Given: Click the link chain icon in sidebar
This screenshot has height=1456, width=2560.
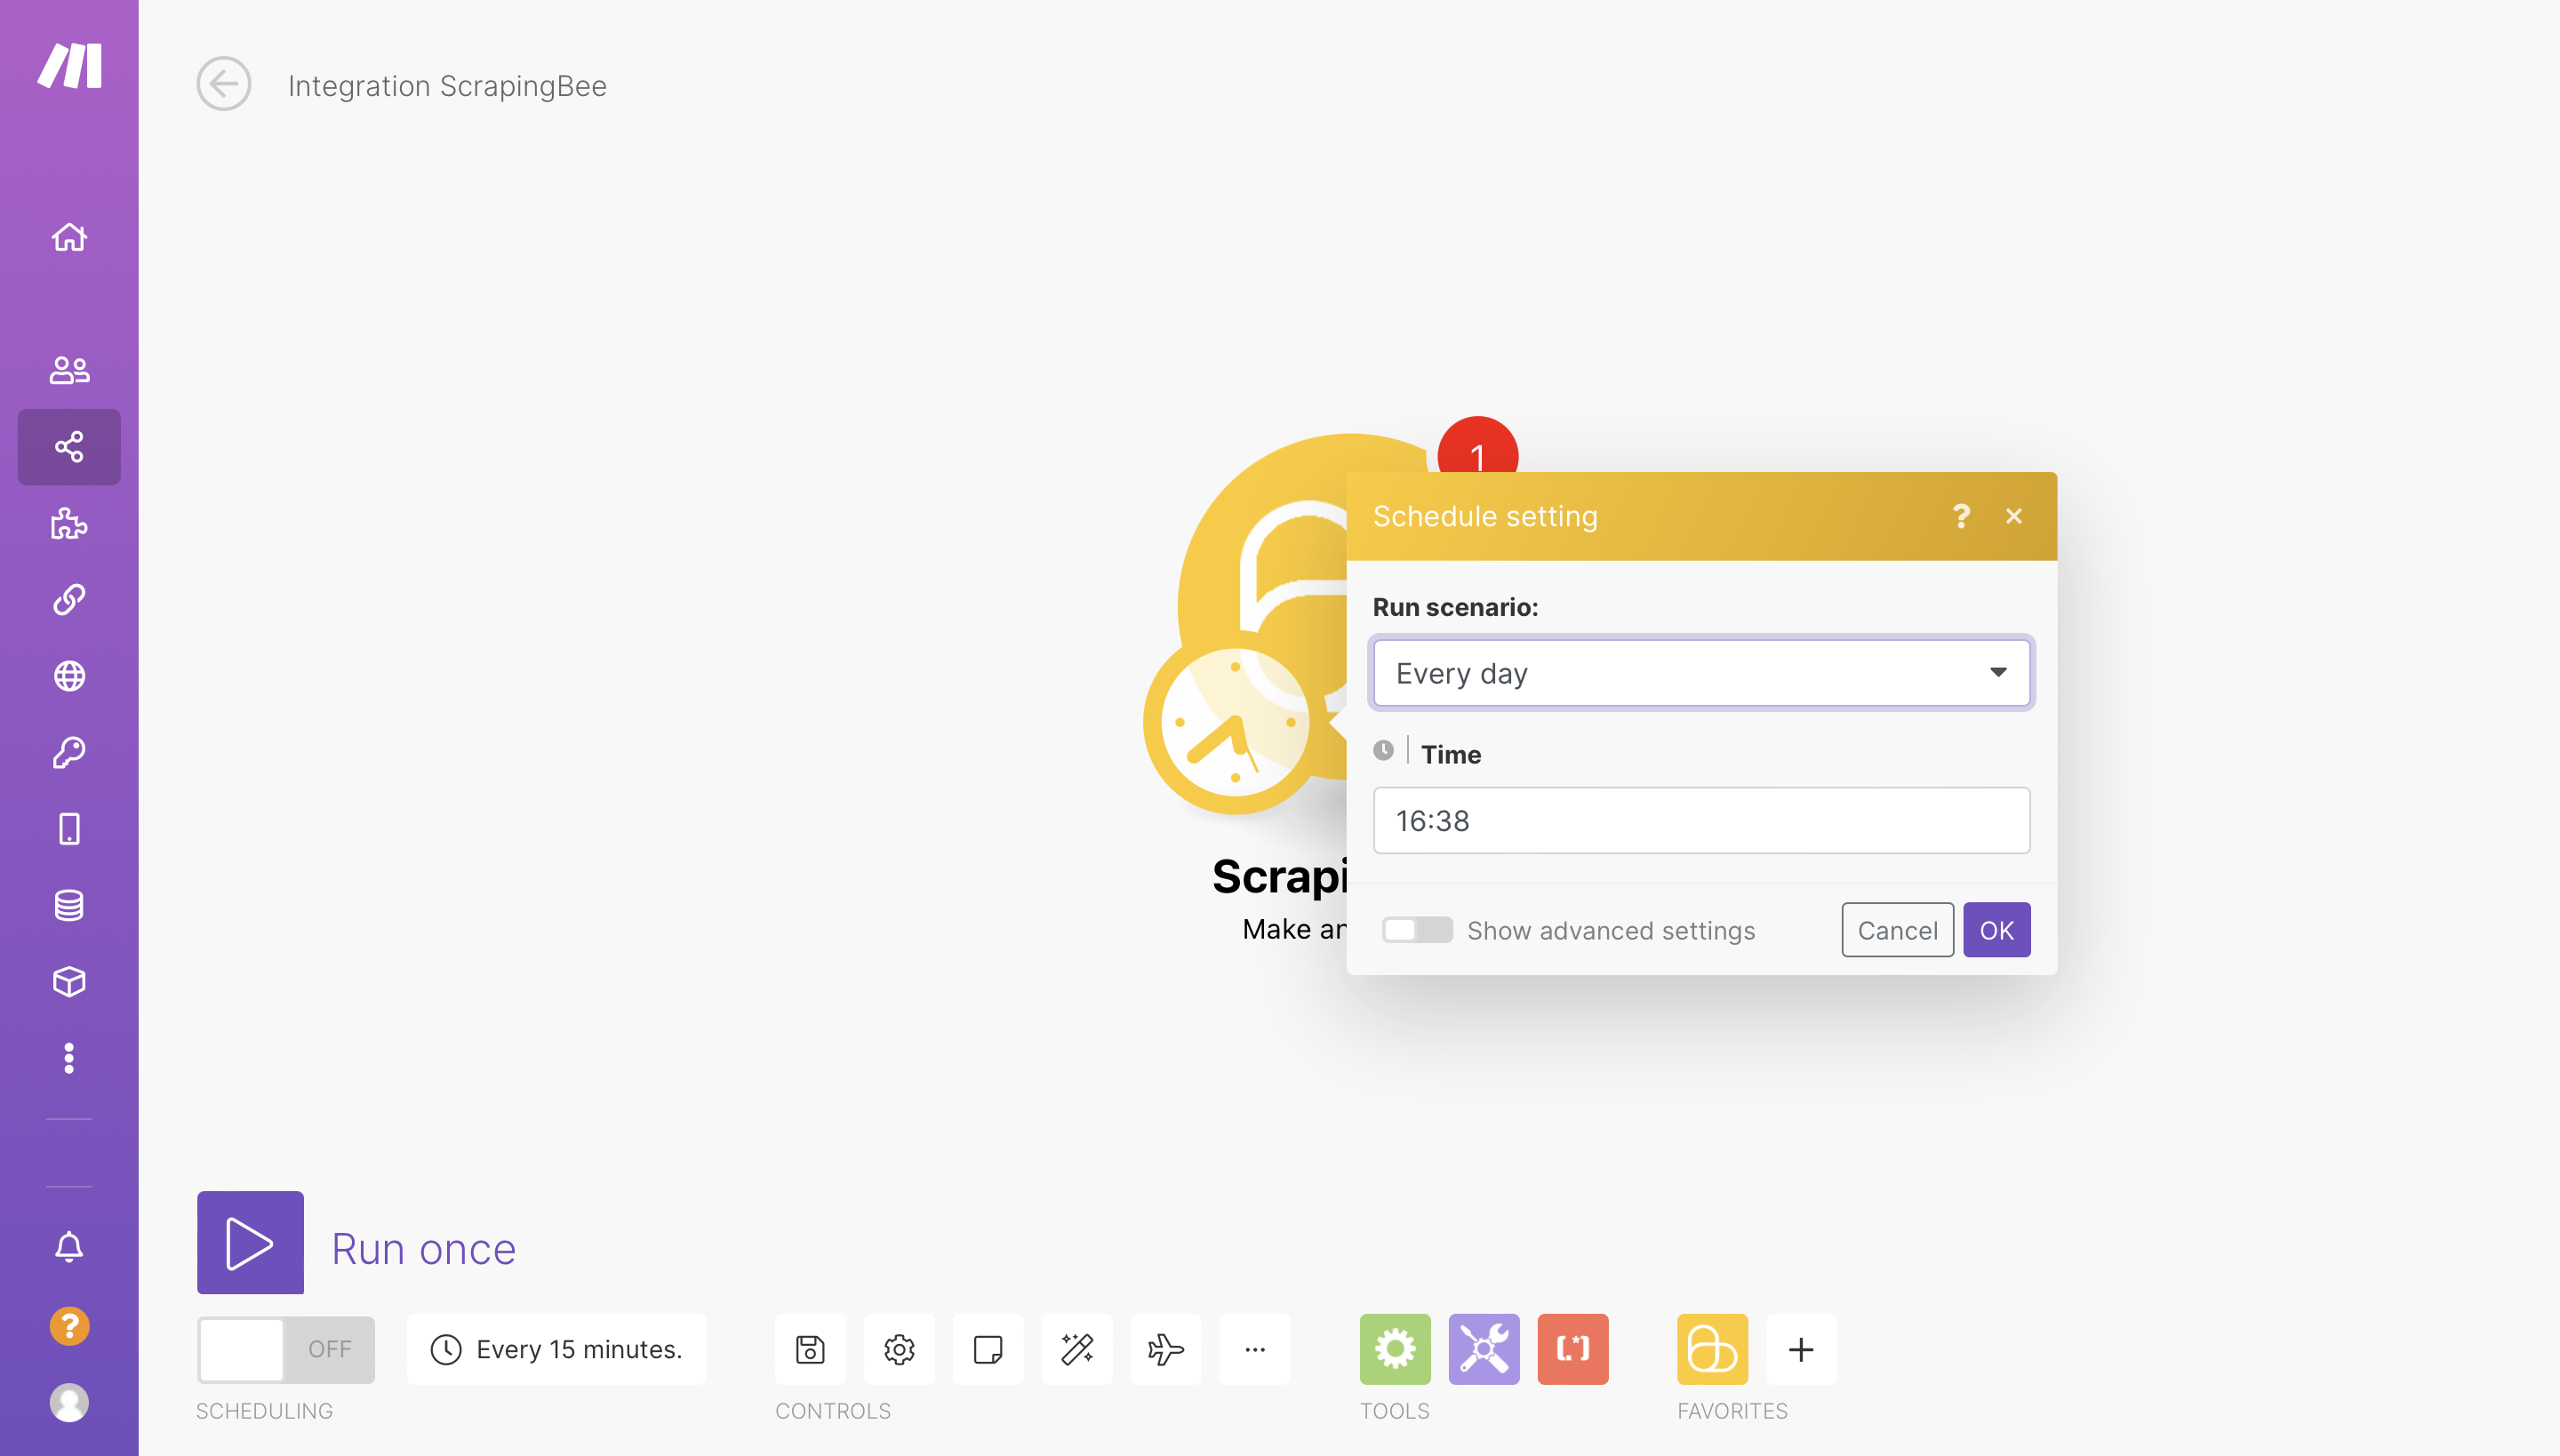Looking at the screenshot, I should tap(68, 600).
